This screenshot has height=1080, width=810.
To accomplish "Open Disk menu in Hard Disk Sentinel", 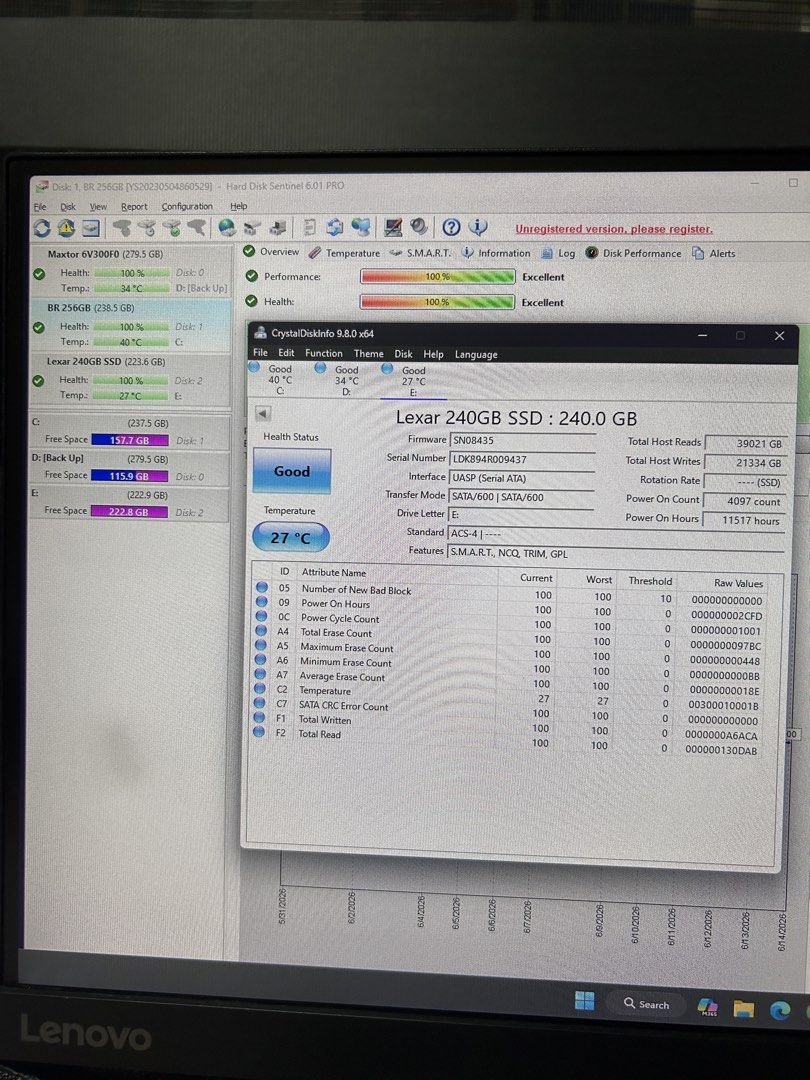I will coord(68,207).
